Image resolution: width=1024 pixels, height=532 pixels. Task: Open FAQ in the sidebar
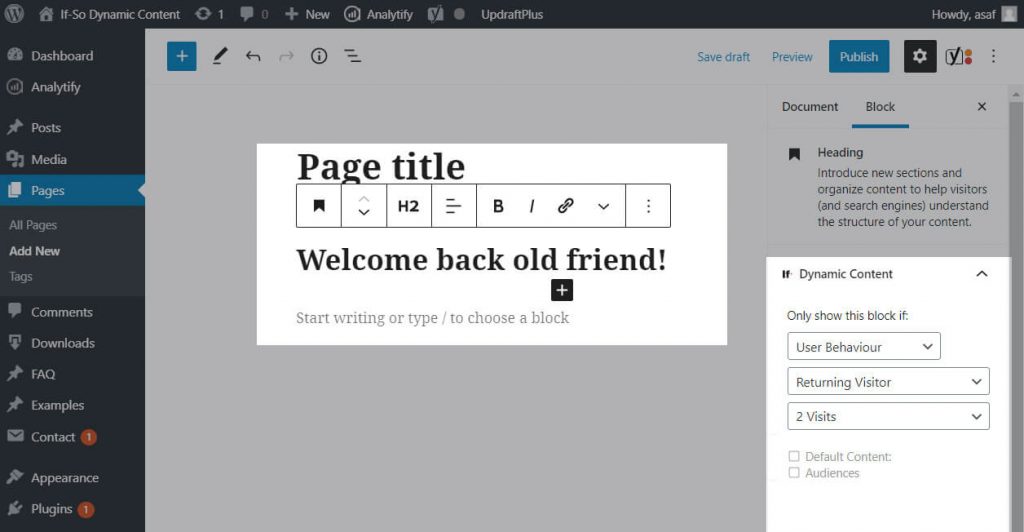tap(72, 374)
